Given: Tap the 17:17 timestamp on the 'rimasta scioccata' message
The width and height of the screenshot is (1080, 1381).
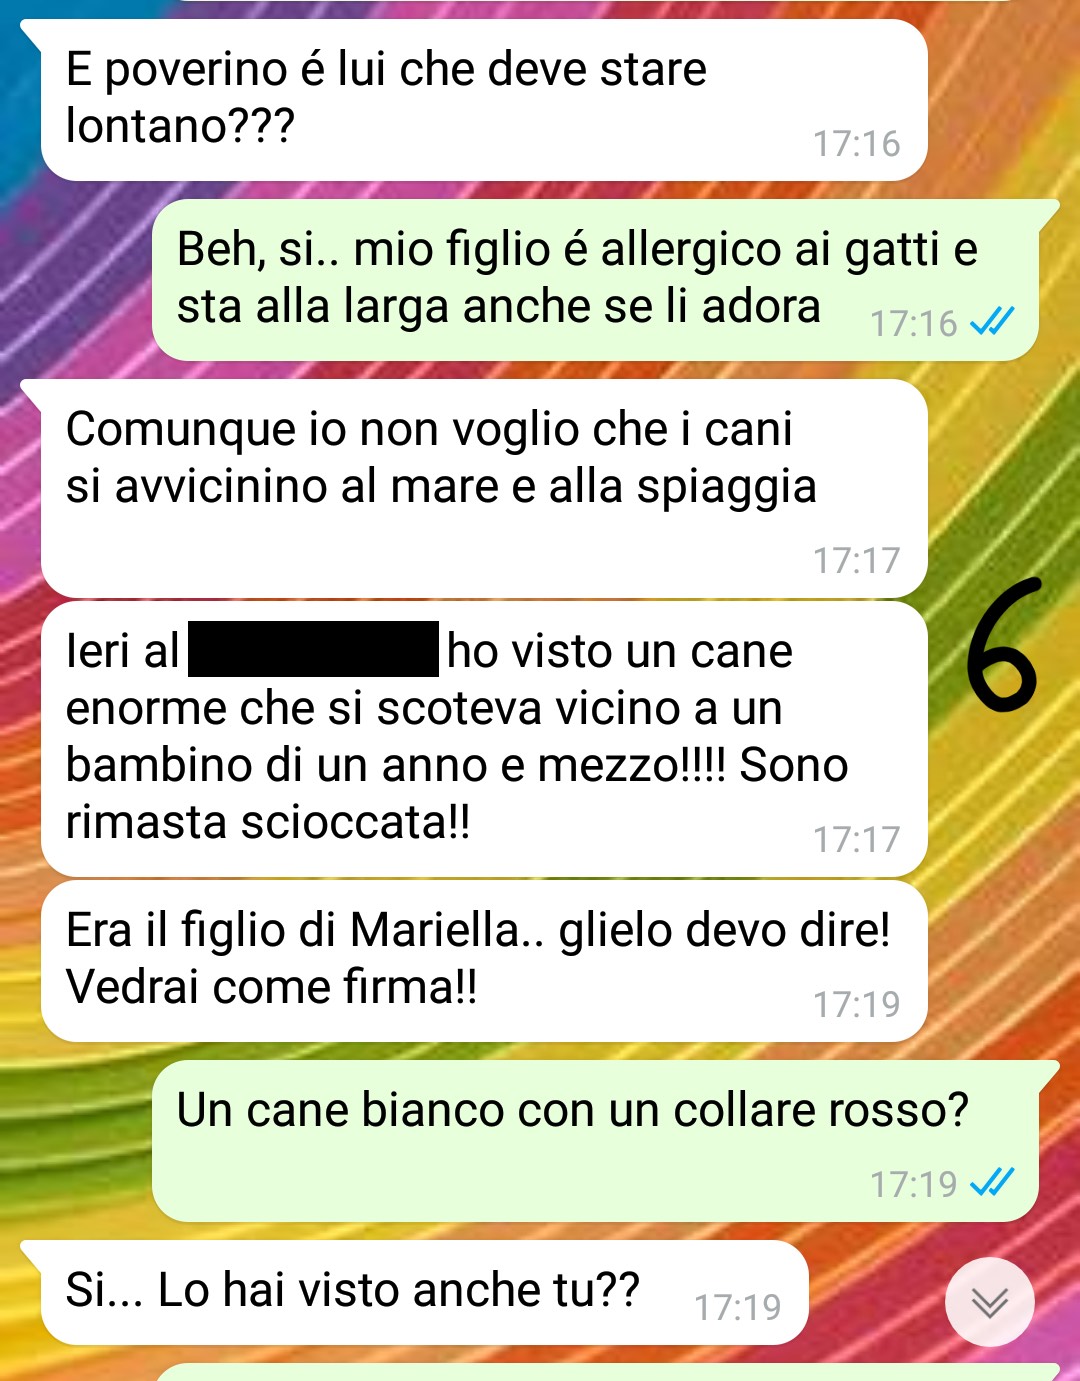Looking at the screenshot, I should point(856,840).
